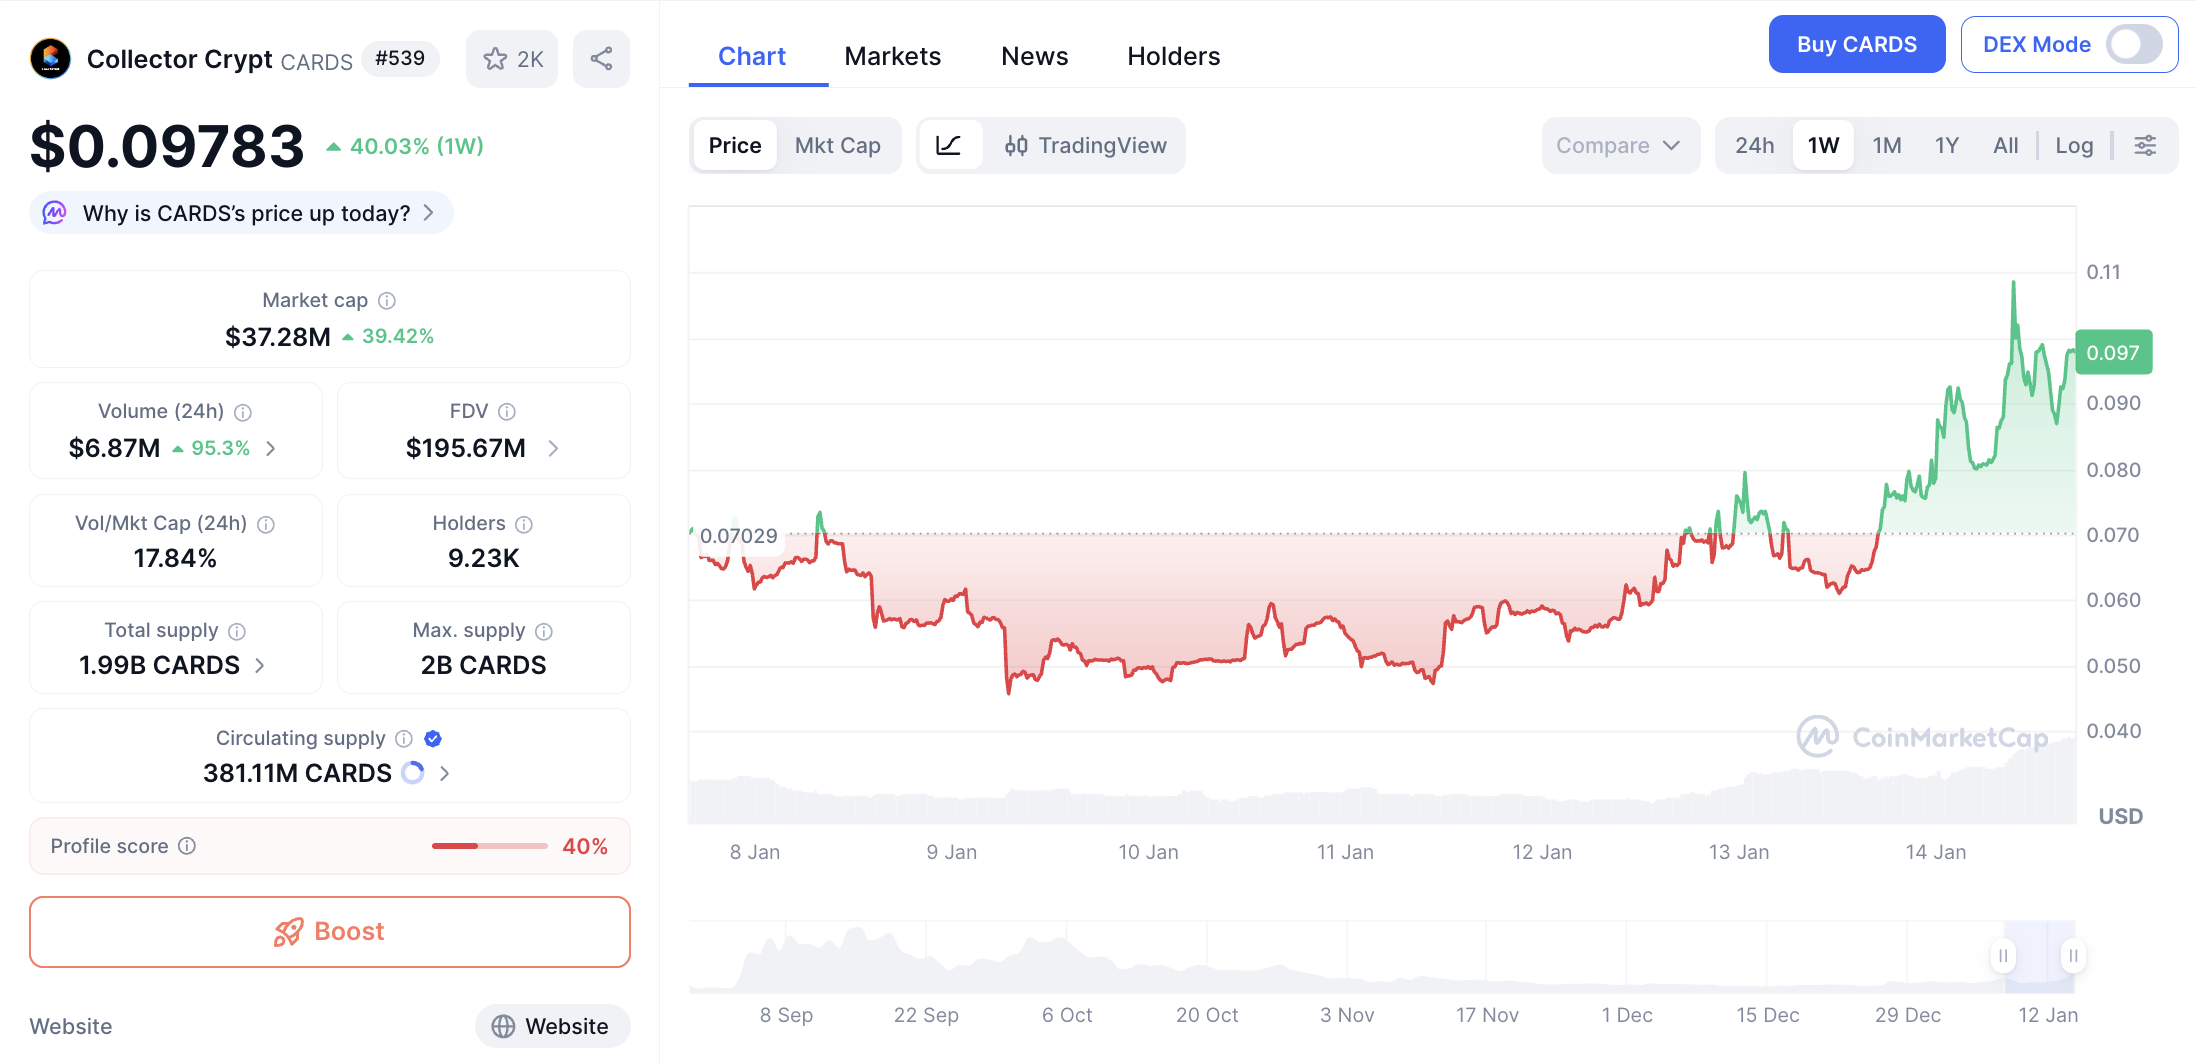
Task: Select the line chart icon
Action: click(948, 146)
